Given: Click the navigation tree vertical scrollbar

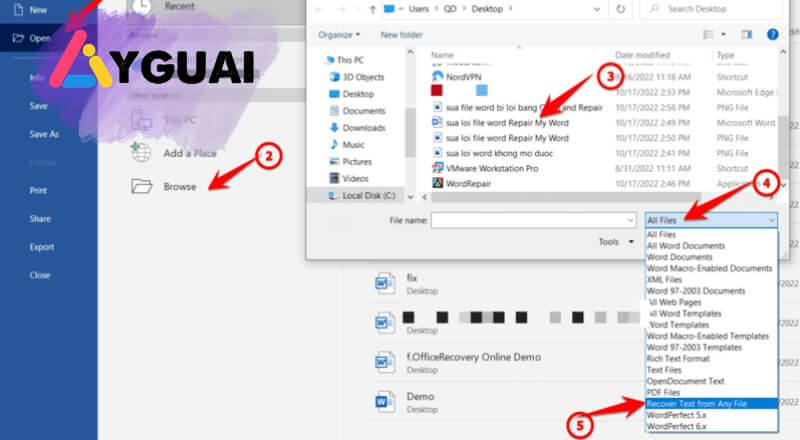Looking at the screenshot, I should [410, 133].
